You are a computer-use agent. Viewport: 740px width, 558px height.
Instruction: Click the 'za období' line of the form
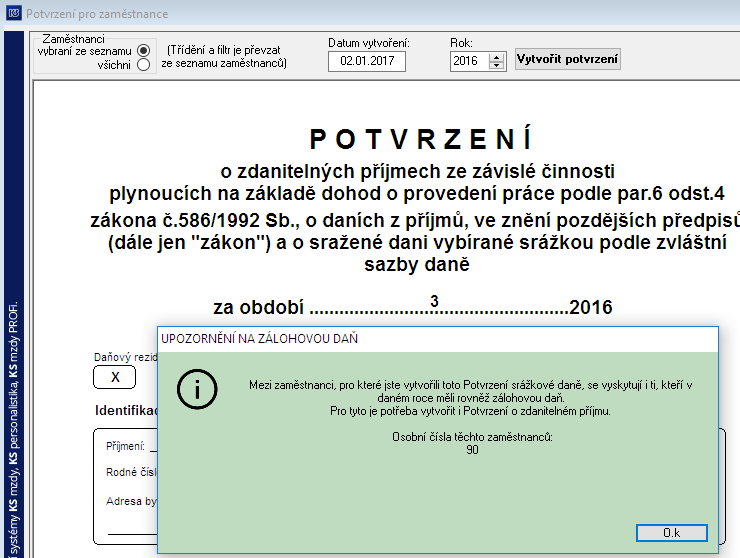coord(412,306)
